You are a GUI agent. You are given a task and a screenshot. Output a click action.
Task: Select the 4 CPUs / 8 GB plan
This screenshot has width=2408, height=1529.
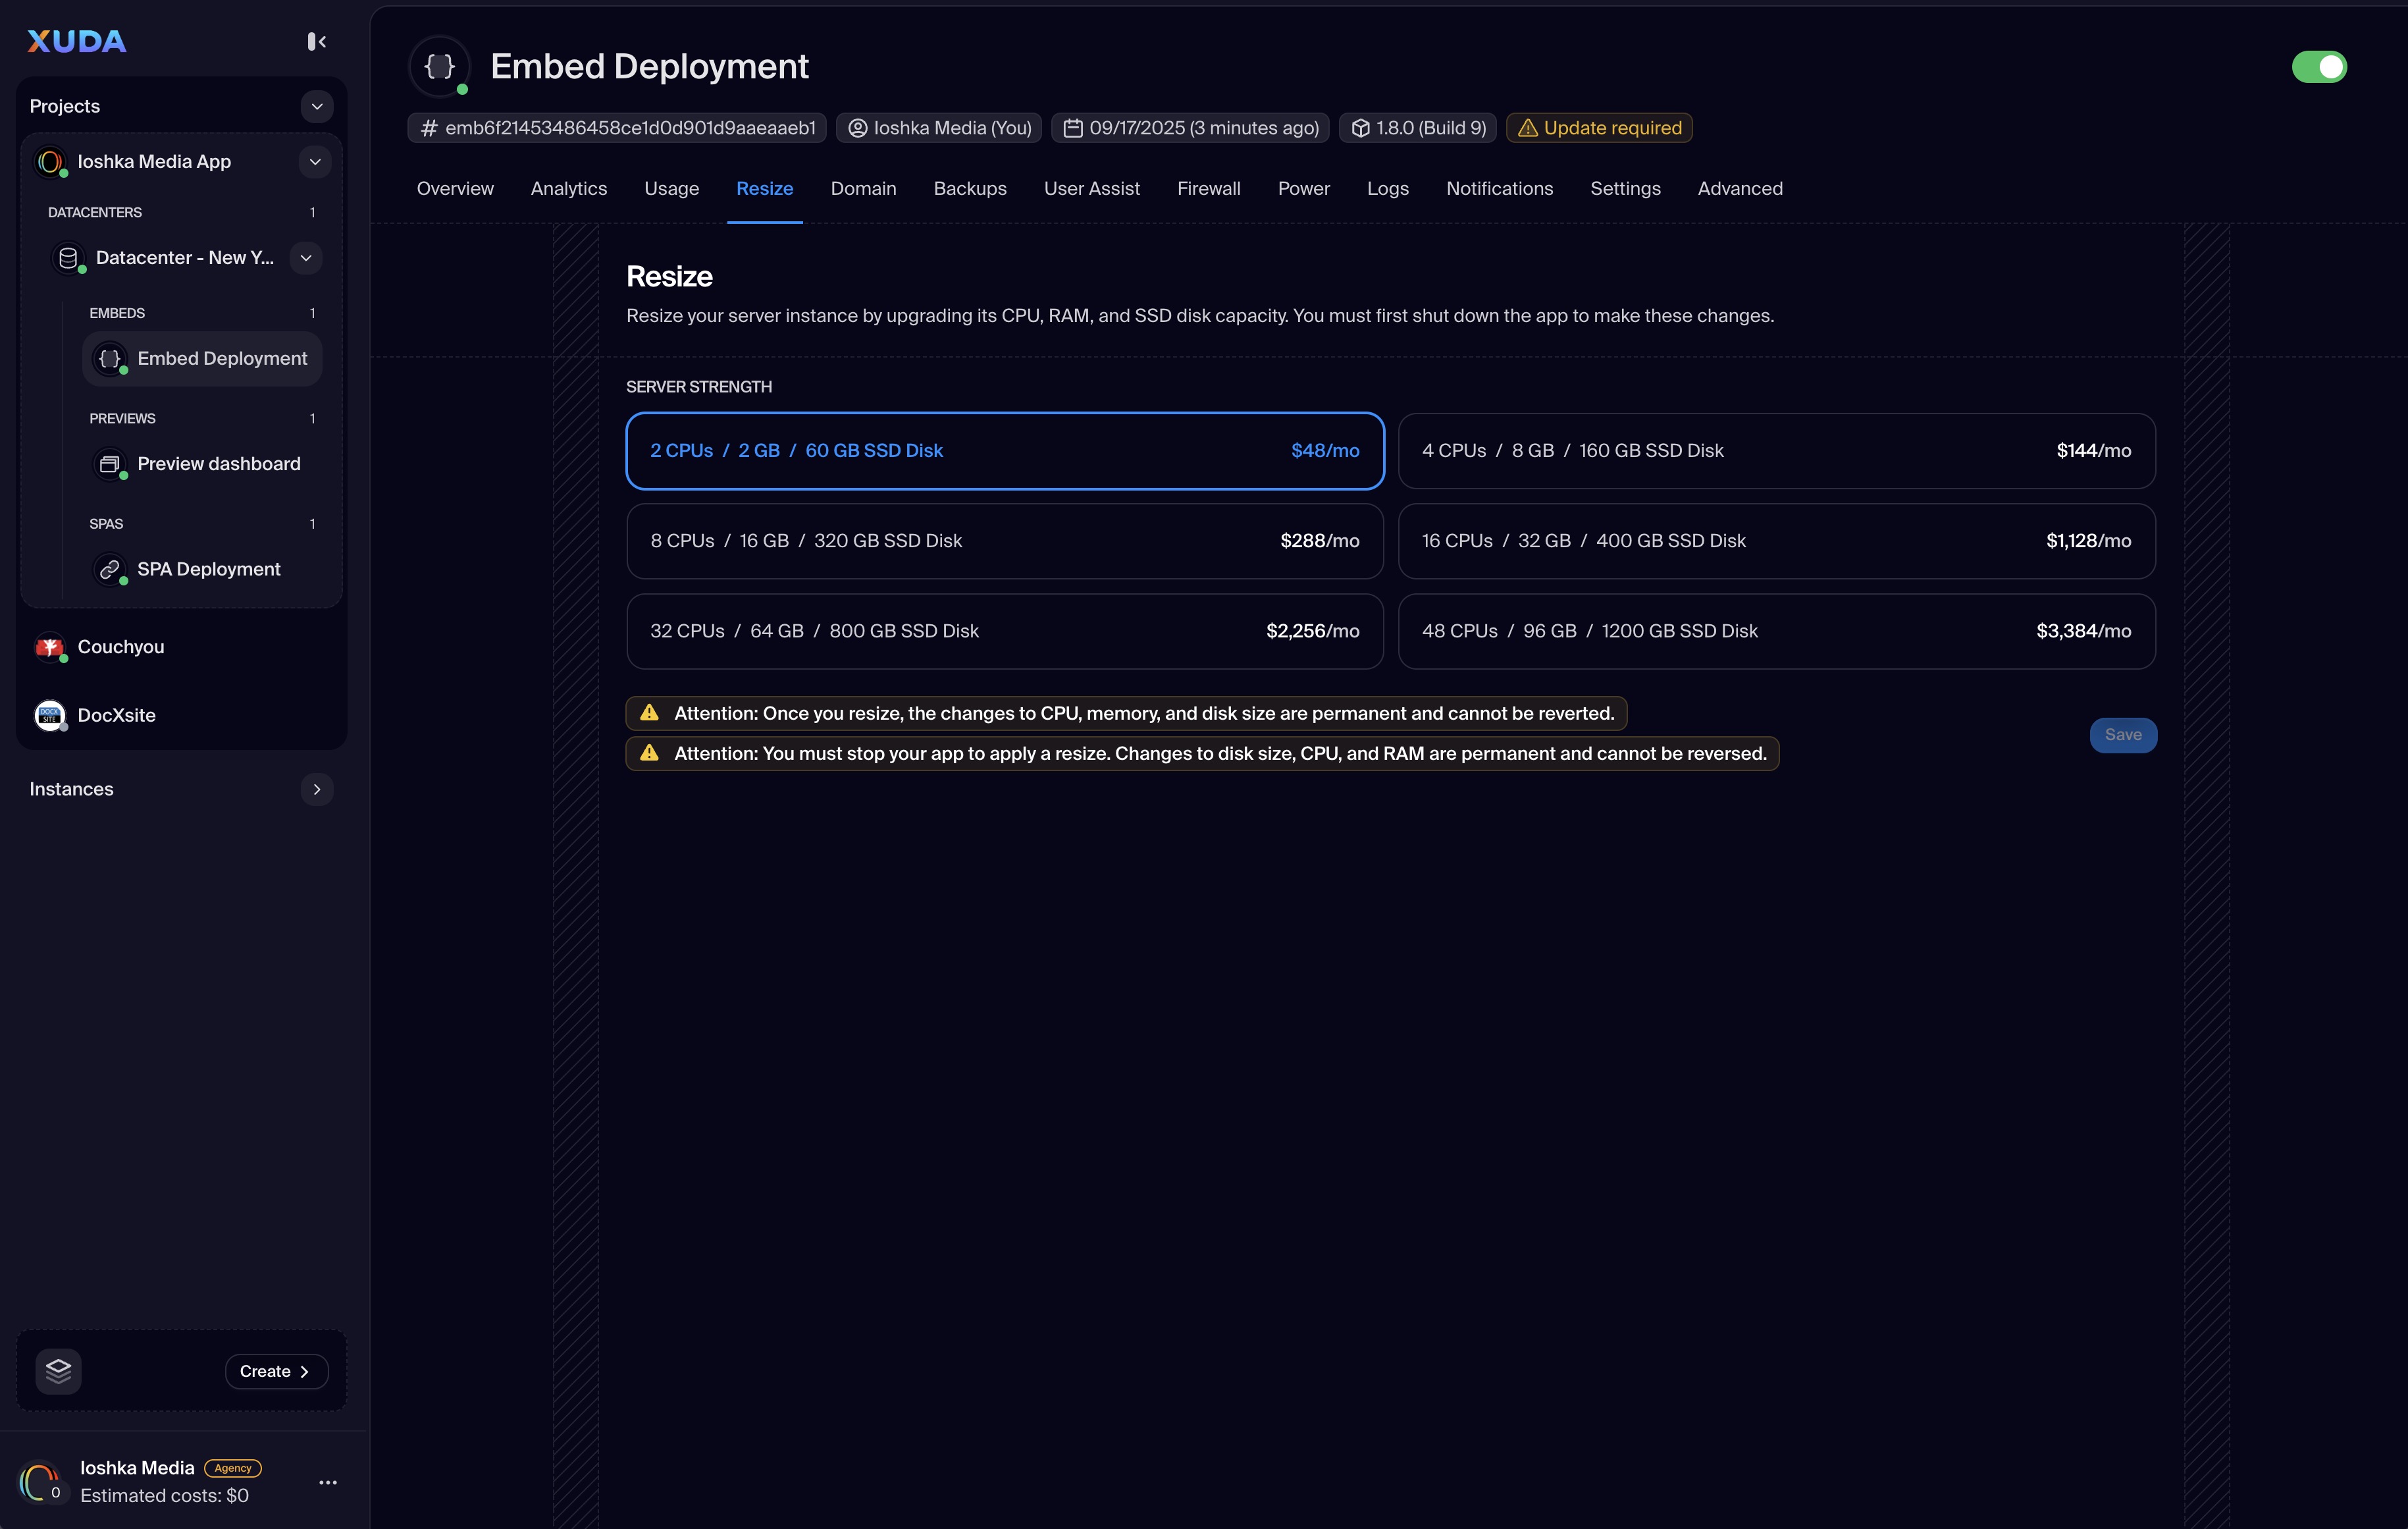click(1776, 451)
